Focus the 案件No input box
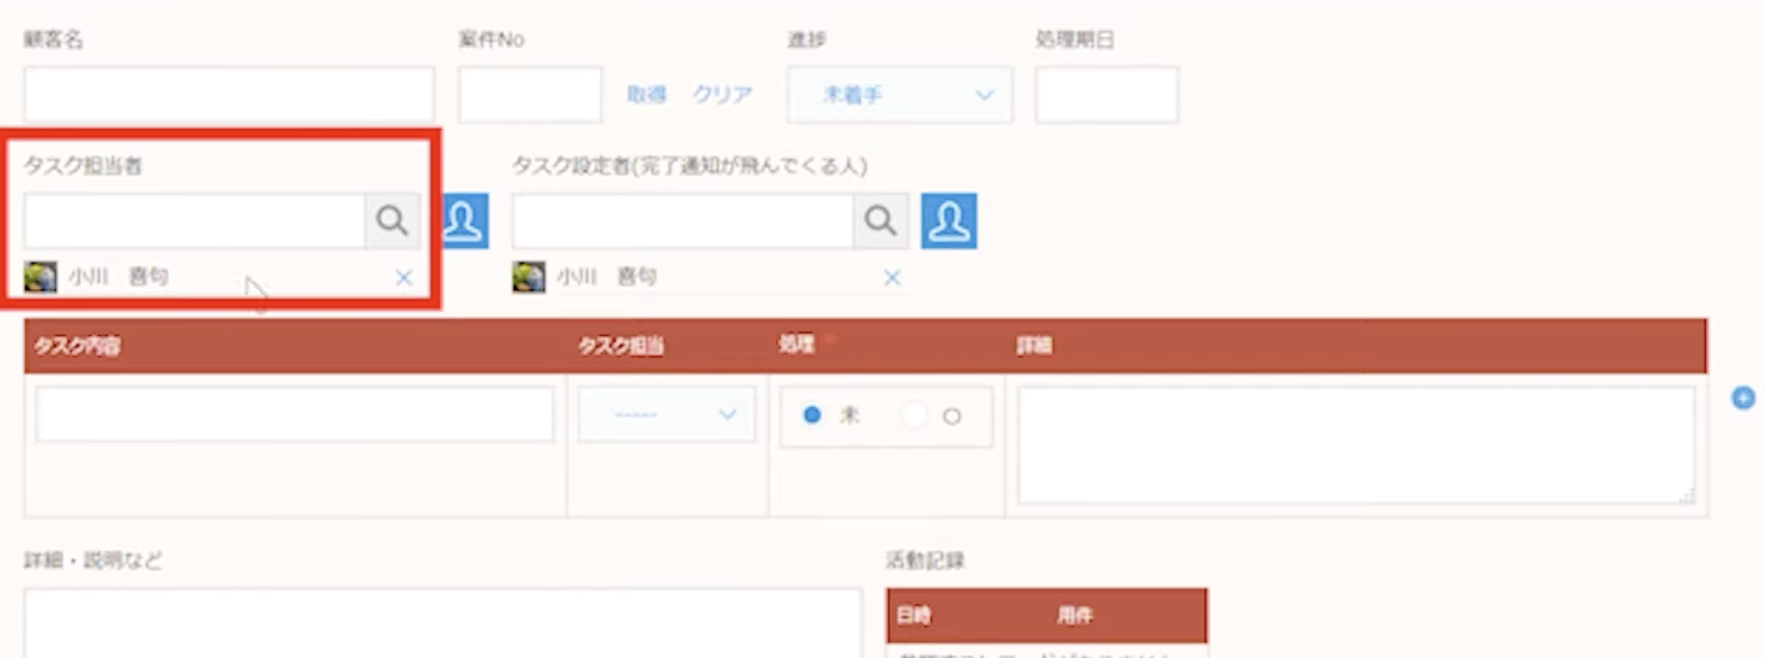The image size is (1765, 658). click(530, 95)
